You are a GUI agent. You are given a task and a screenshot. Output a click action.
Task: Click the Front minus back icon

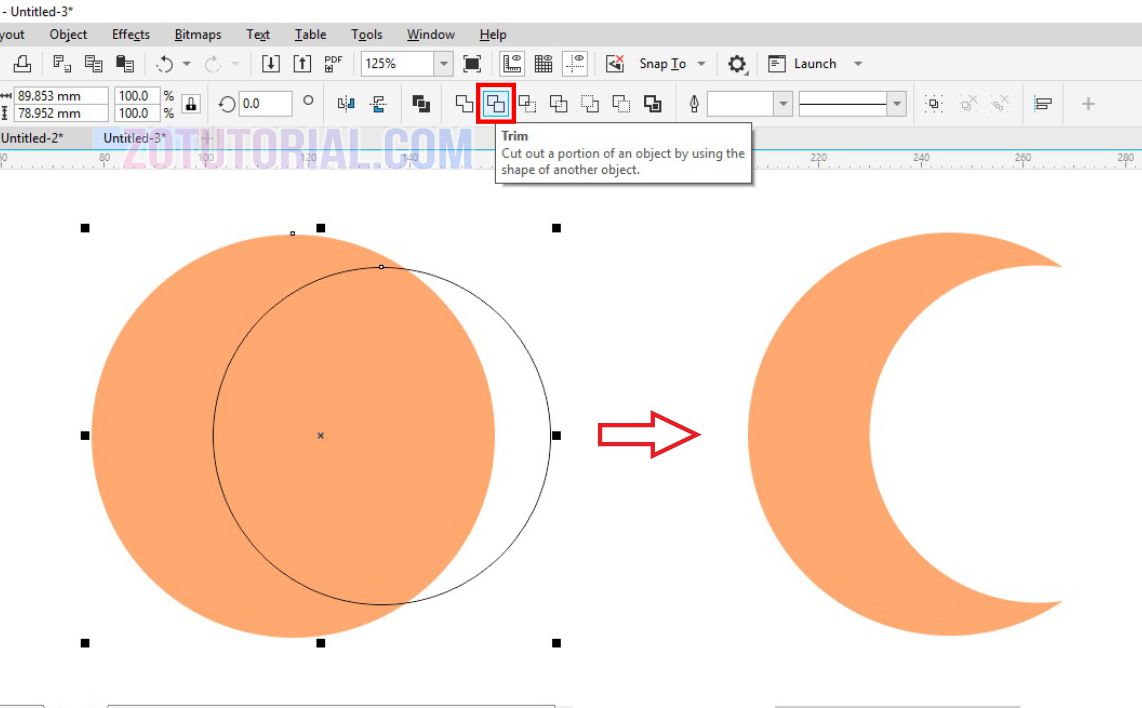[590, 104]
